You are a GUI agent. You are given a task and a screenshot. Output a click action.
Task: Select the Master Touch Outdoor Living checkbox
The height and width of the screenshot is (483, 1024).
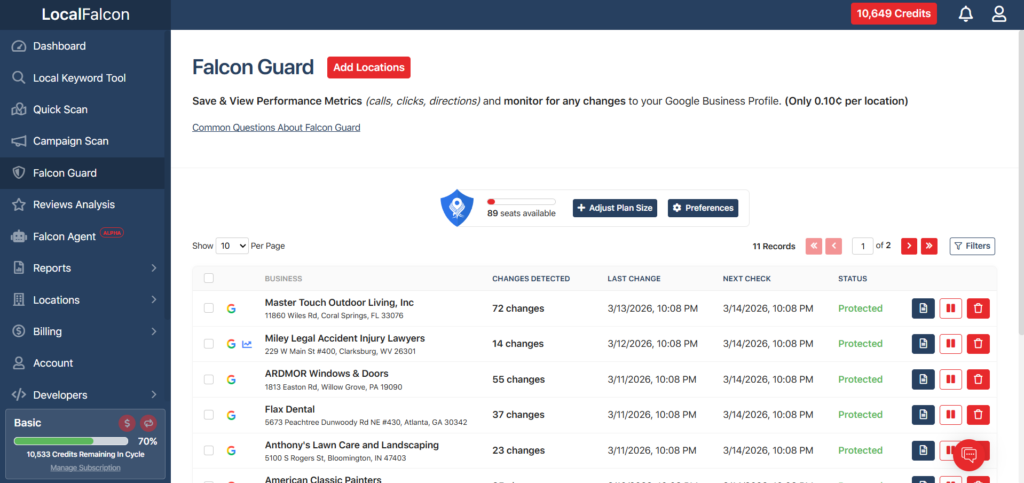click(209, 308)
